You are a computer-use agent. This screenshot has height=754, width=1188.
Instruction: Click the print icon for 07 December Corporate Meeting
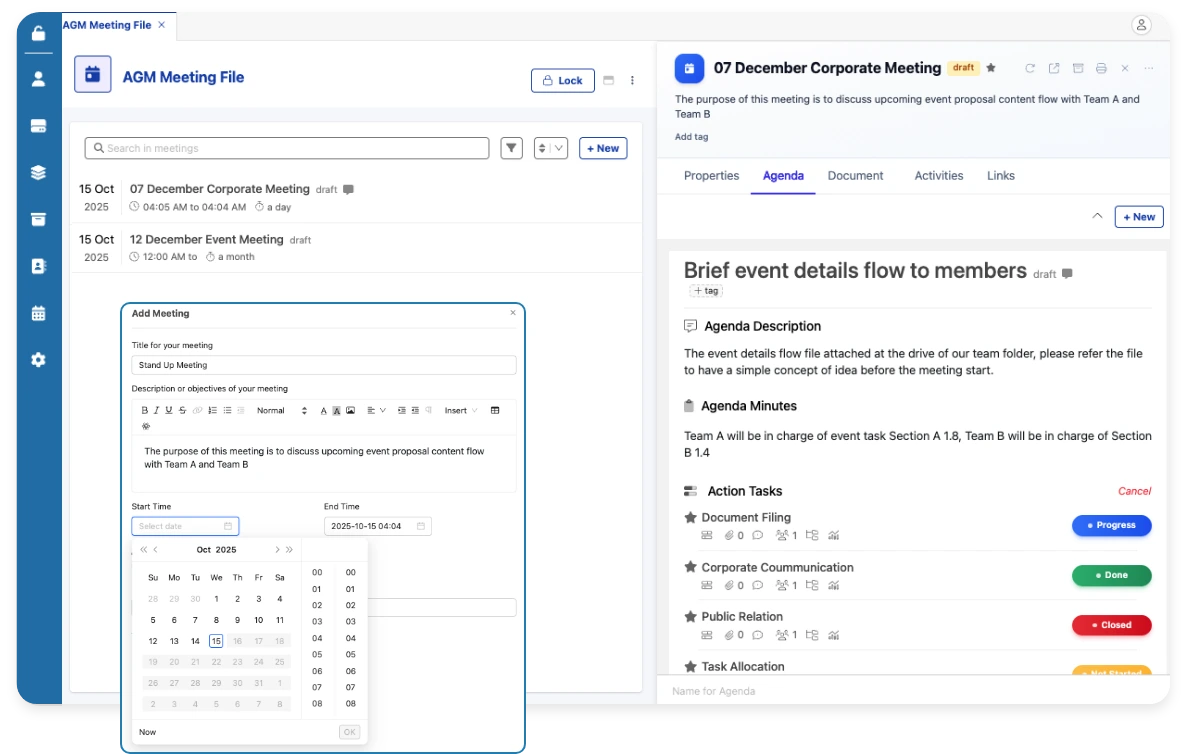[1102, 68]
